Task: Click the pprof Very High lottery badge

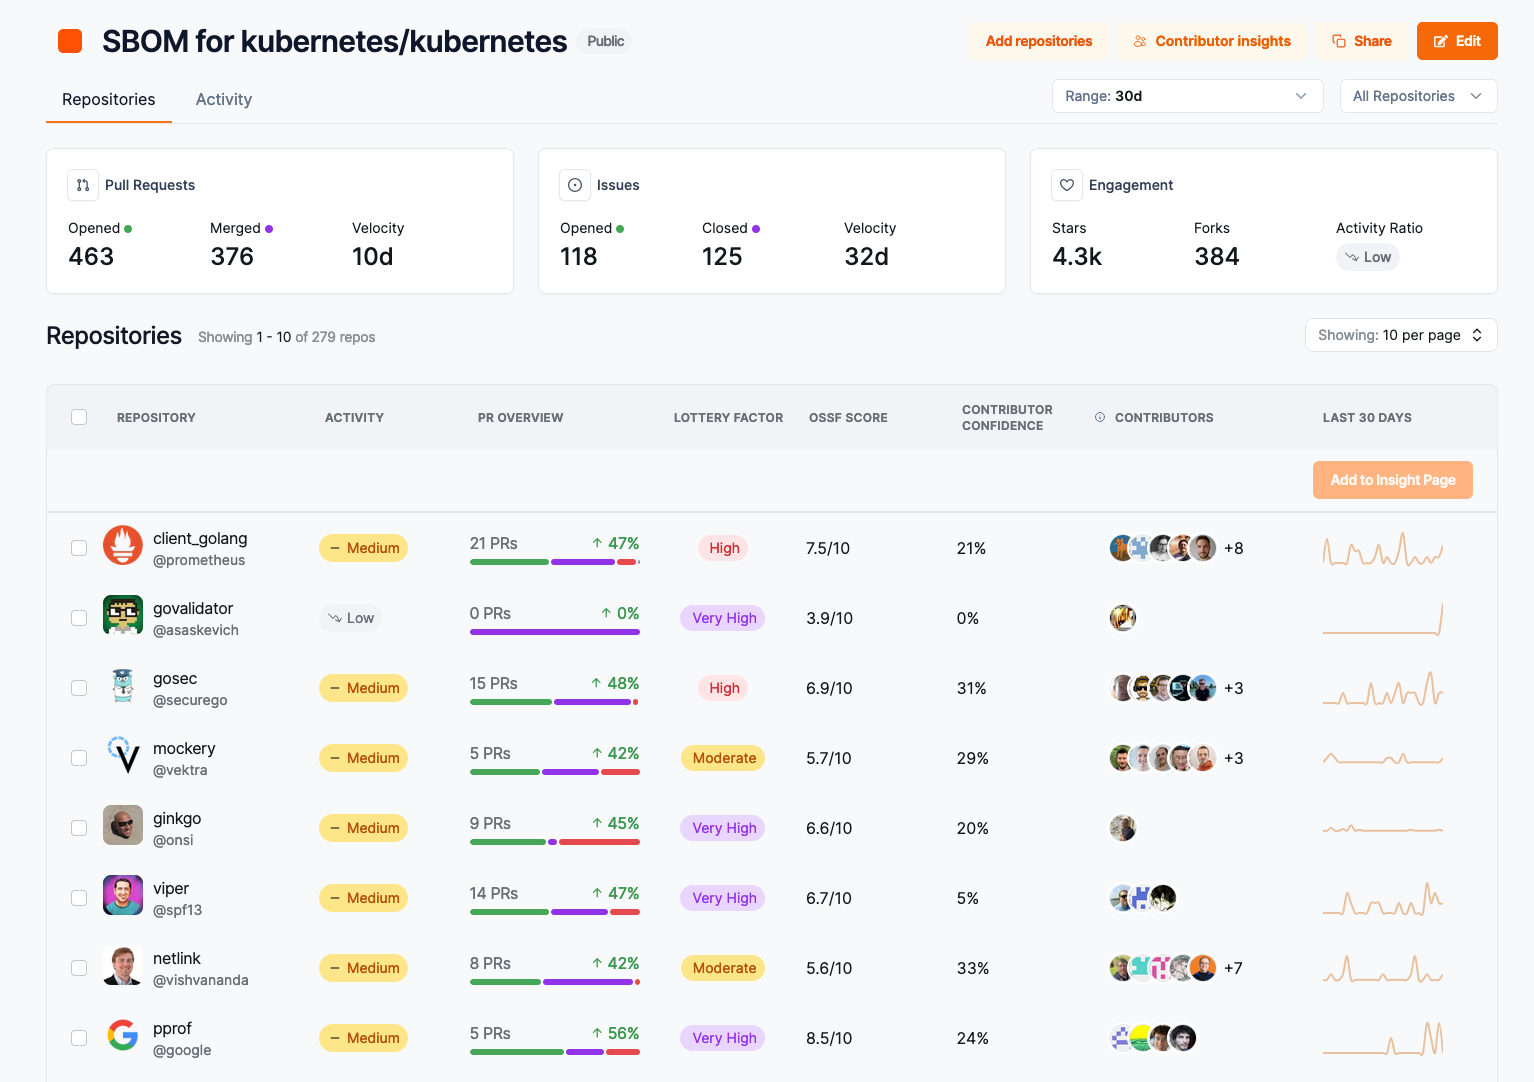Action: [x=724, y=1038]
